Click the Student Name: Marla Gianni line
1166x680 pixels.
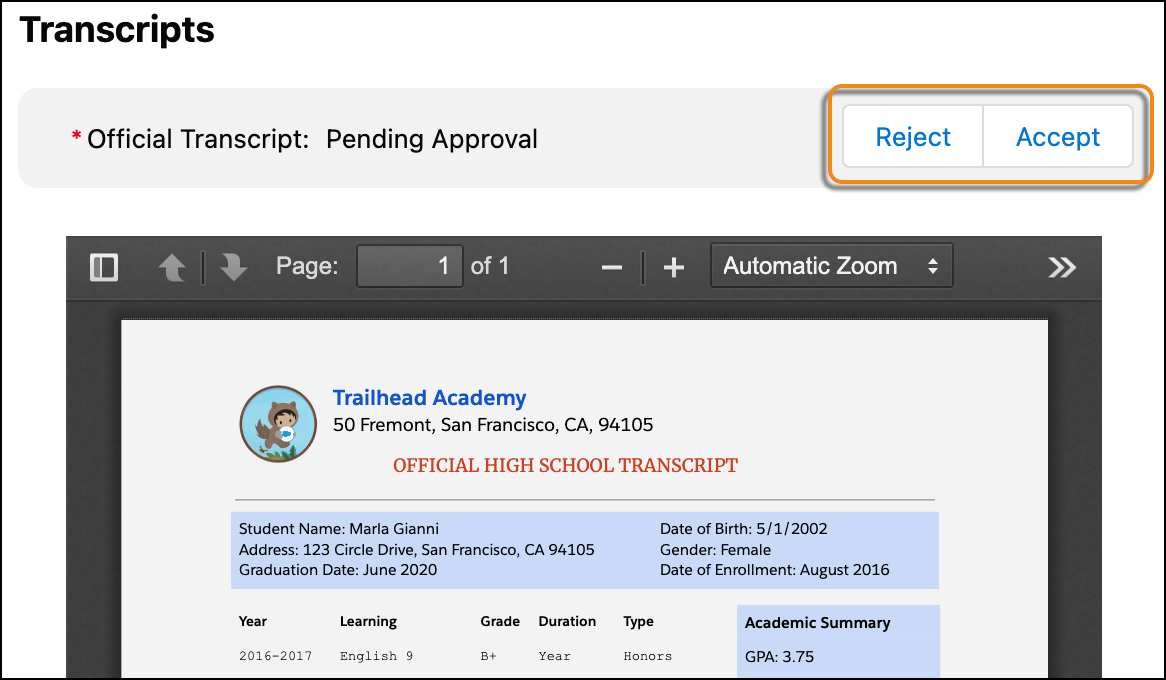[338, 529]
